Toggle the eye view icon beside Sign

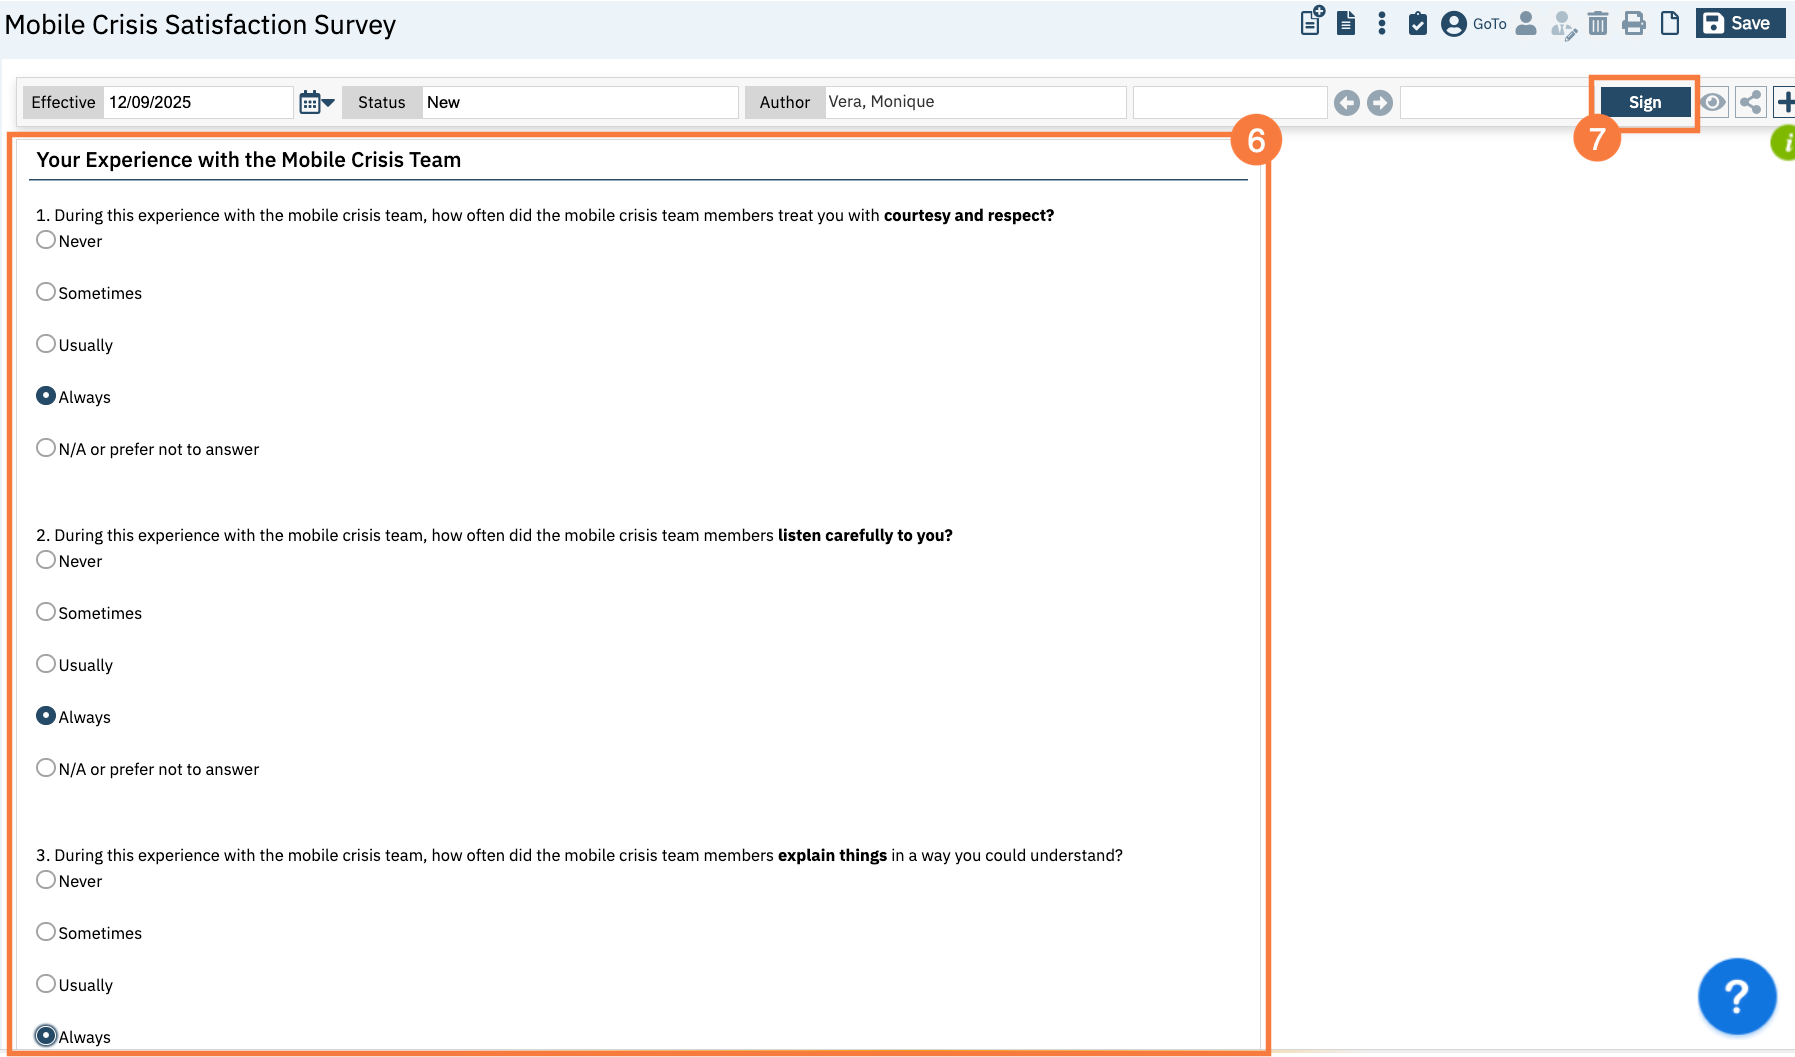tap(1713, 102)
